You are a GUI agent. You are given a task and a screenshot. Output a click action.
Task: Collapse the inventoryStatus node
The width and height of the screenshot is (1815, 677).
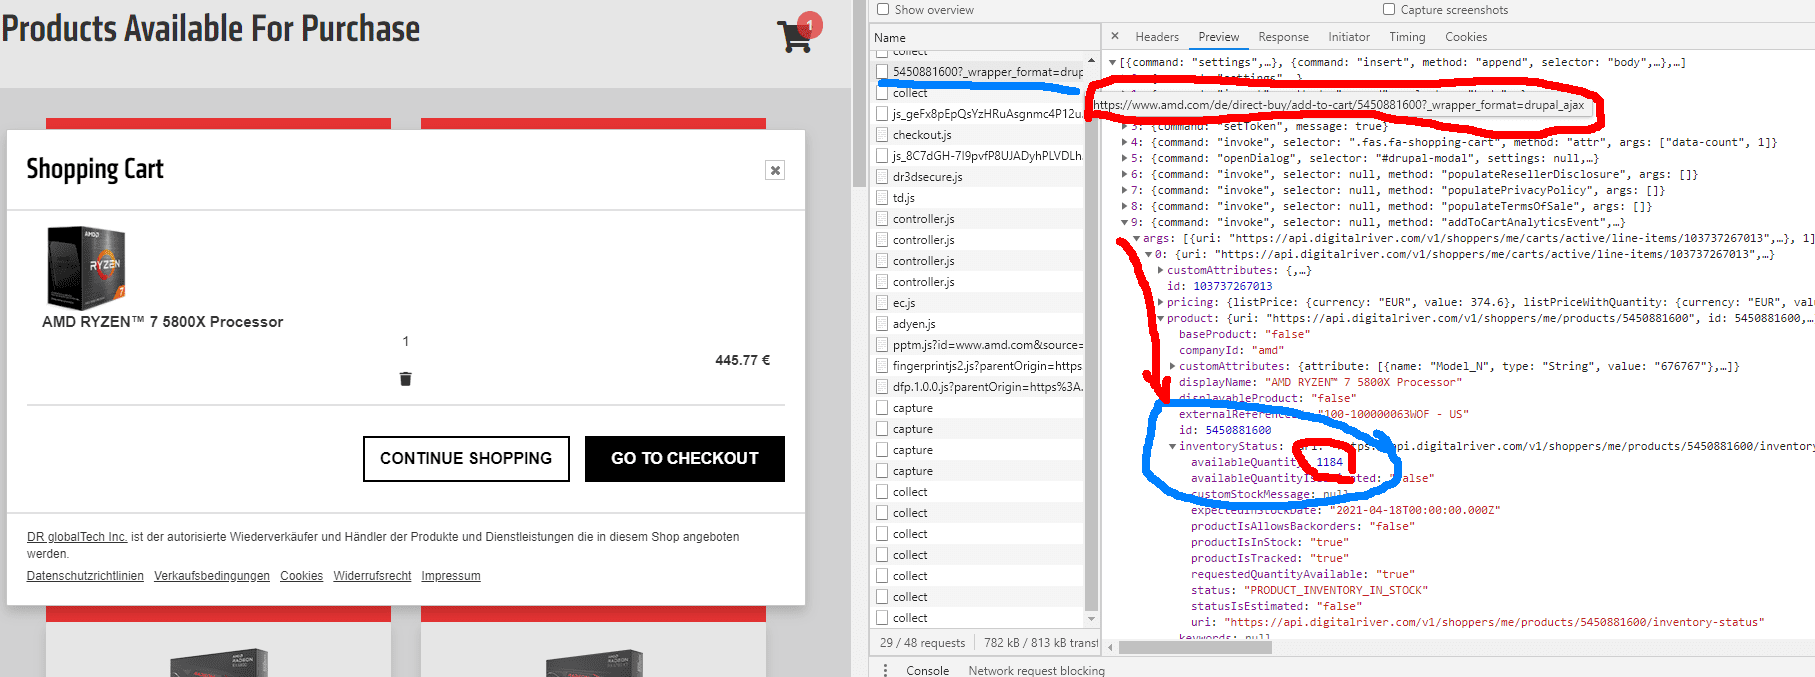coord(1172,446)
